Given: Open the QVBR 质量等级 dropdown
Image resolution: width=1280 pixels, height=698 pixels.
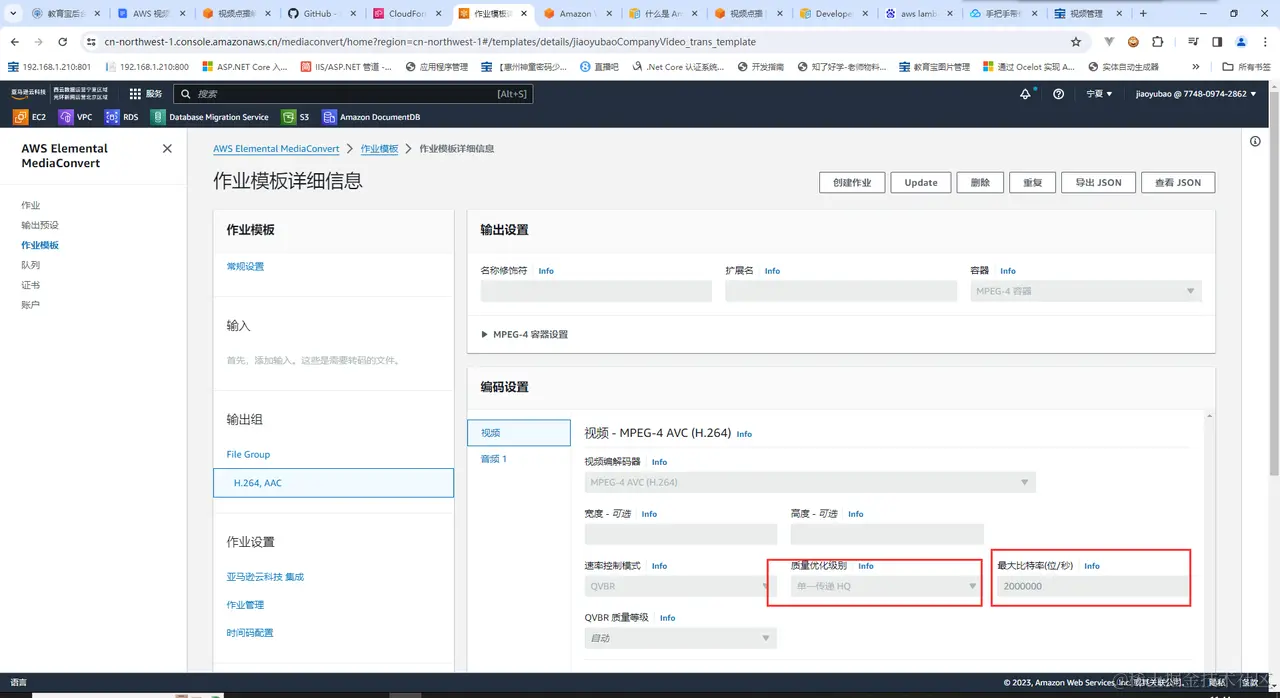Looking at the screenshot, I should point(681,638).
